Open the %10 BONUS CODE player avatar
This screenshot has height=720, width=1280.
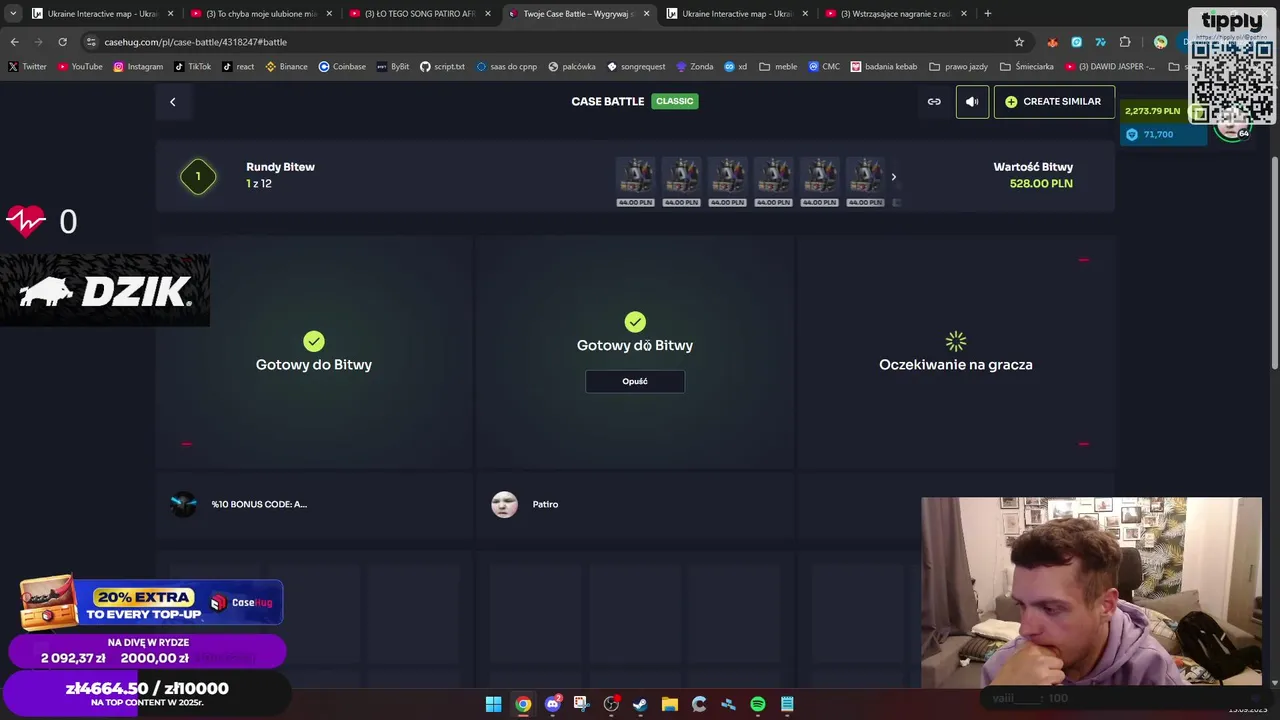[184, 504]
